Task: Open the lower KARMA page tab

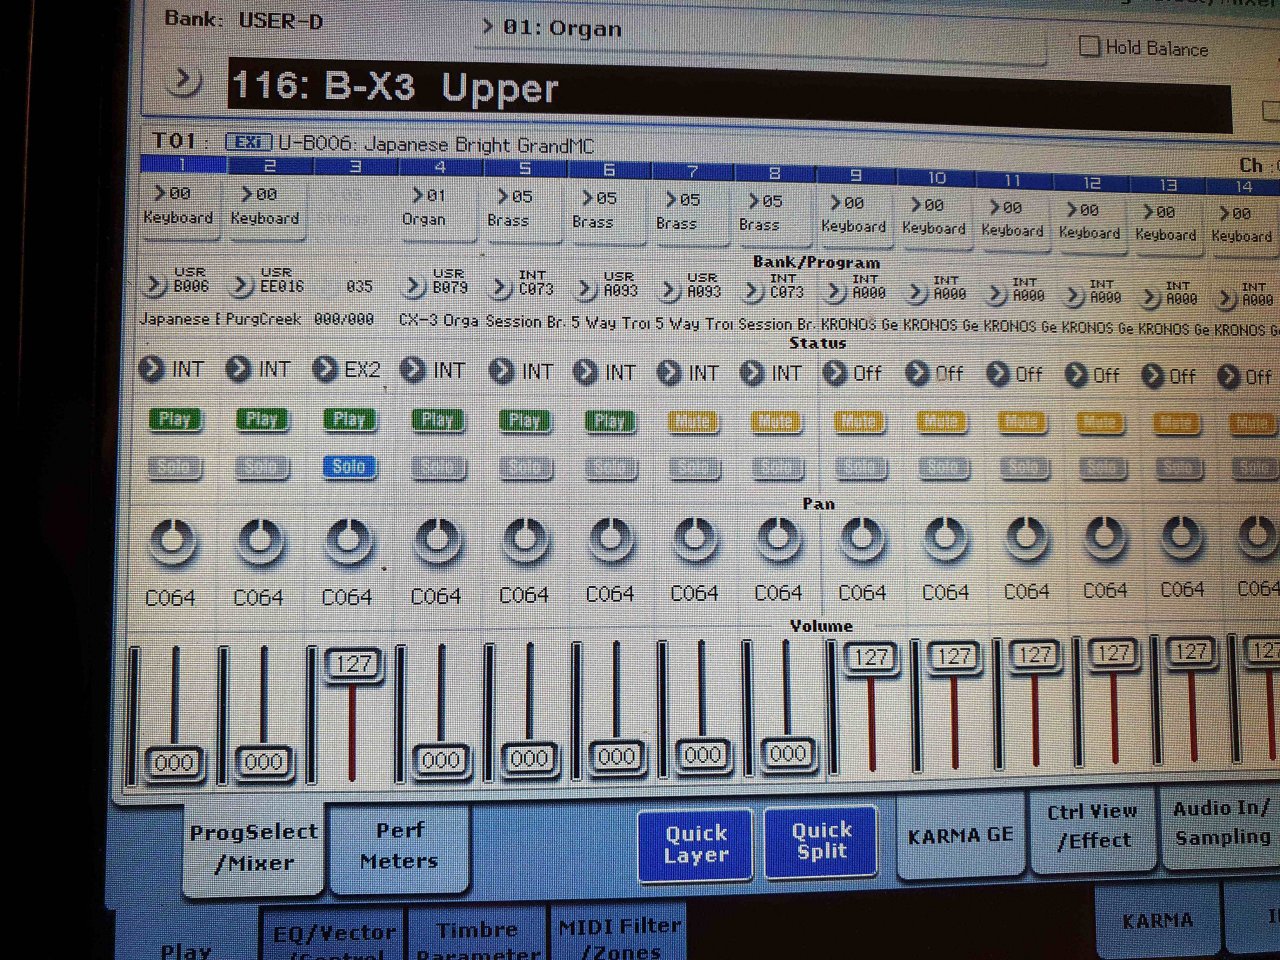Action: point(1157,920)
